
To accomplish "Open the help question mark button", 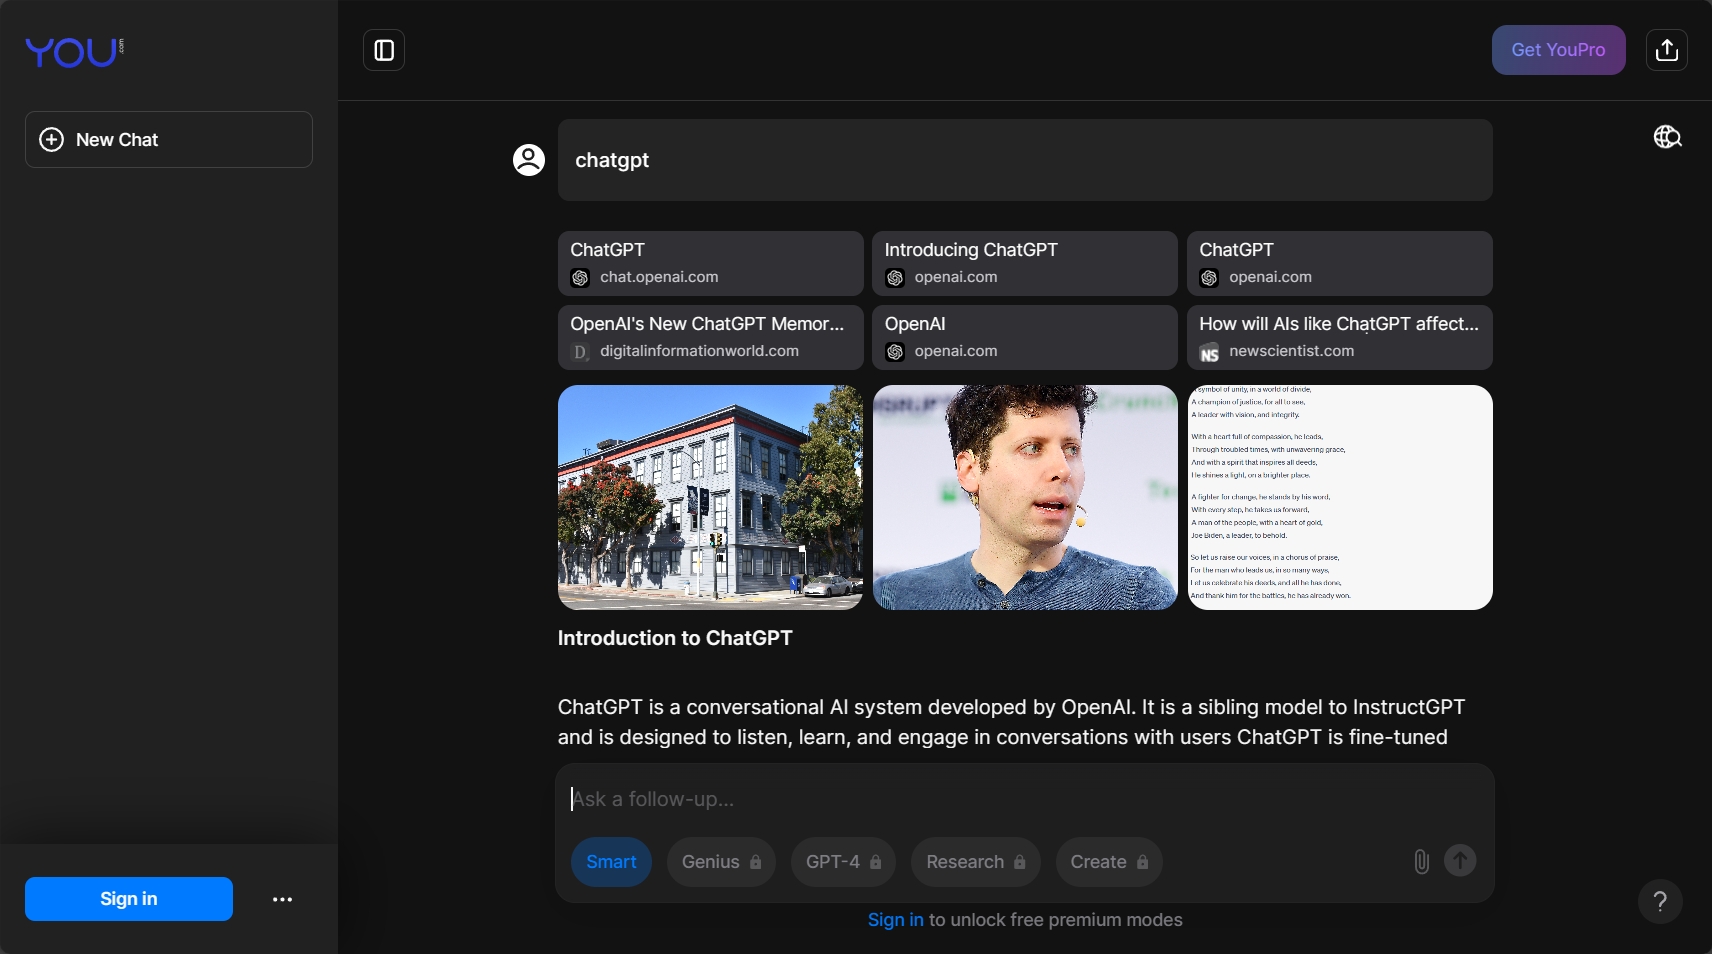I will [x=1660, y=901].
